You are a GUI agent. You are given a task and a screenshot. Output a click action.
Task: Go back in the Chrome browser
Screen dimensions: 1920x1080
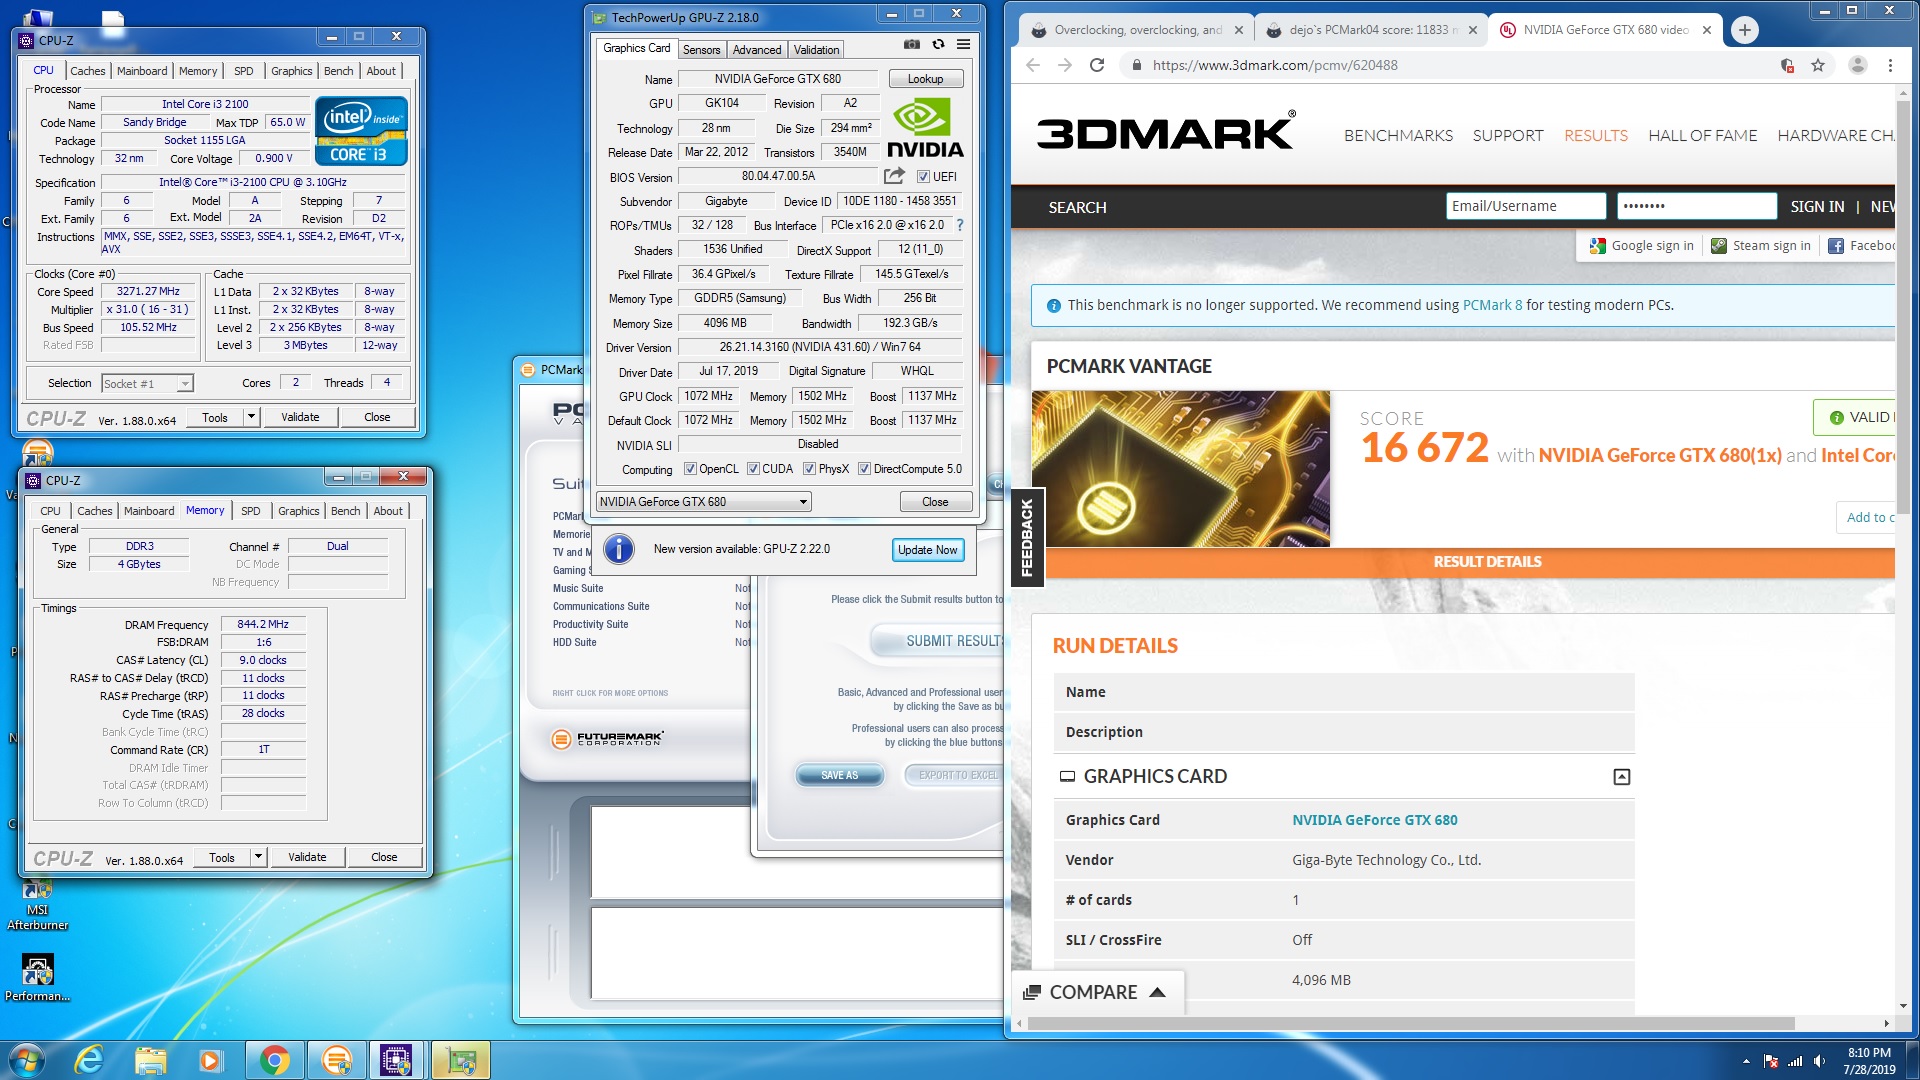click(x=1033, y=65)
